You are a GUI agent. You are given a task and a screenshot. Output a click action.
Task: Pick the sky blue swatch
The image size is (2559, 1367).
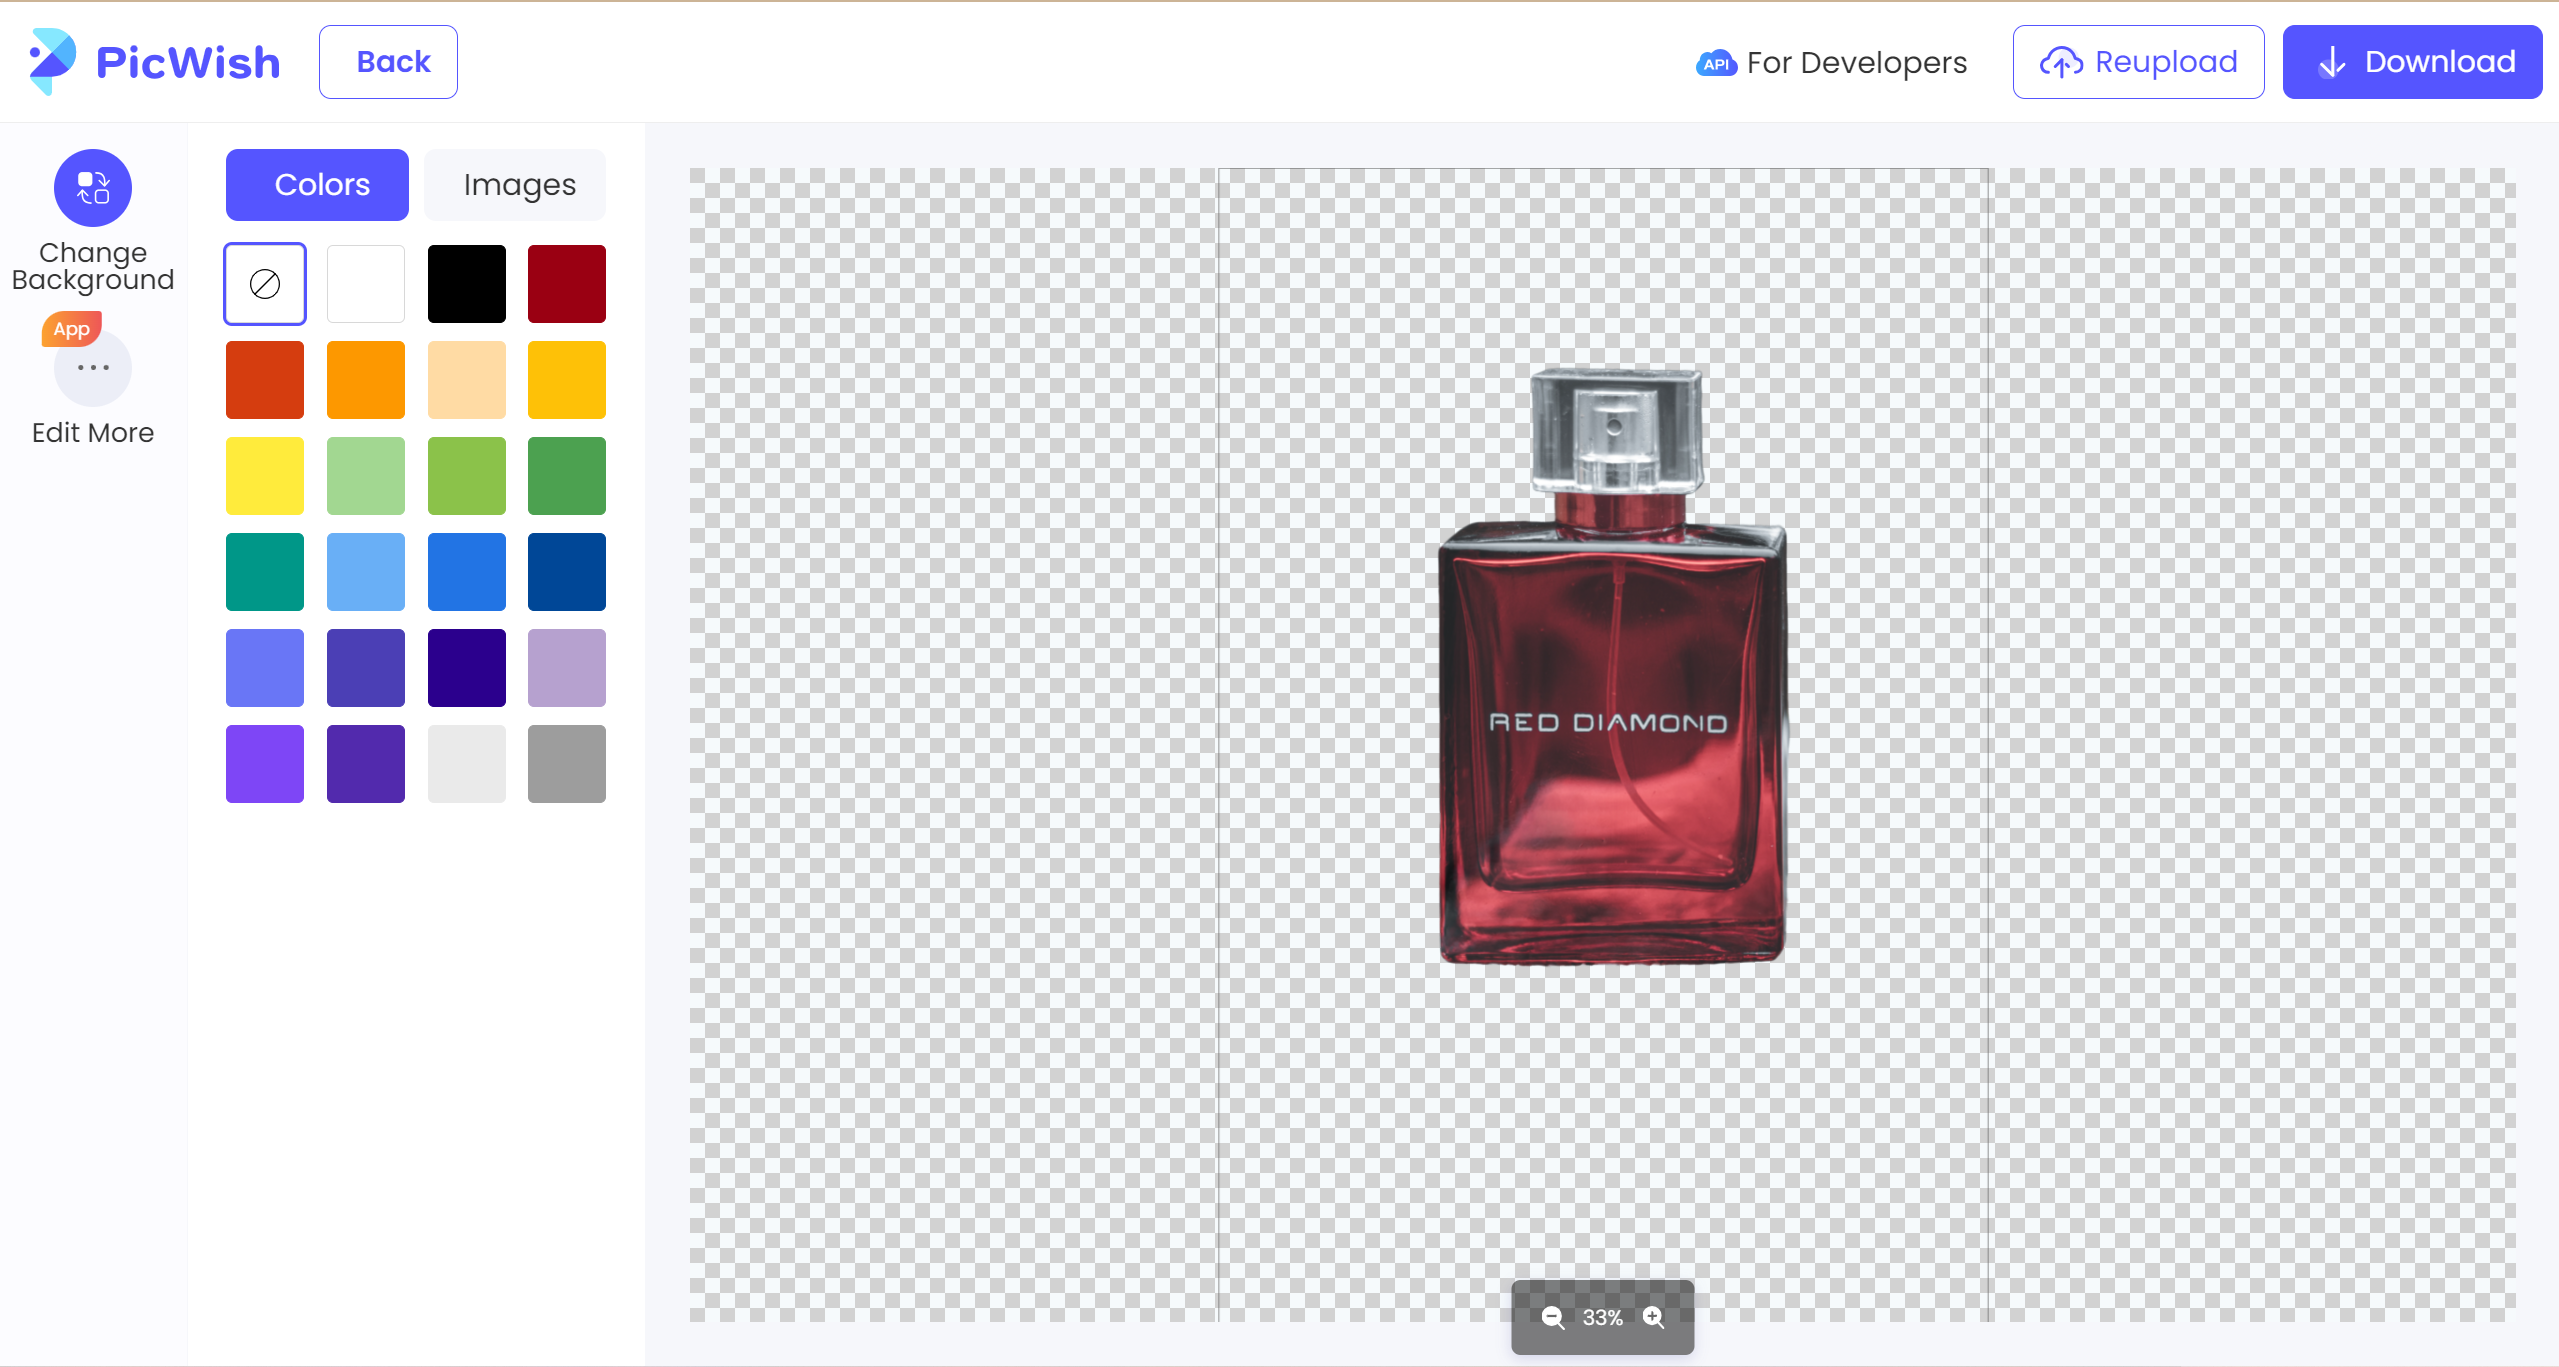pos(366,572)
